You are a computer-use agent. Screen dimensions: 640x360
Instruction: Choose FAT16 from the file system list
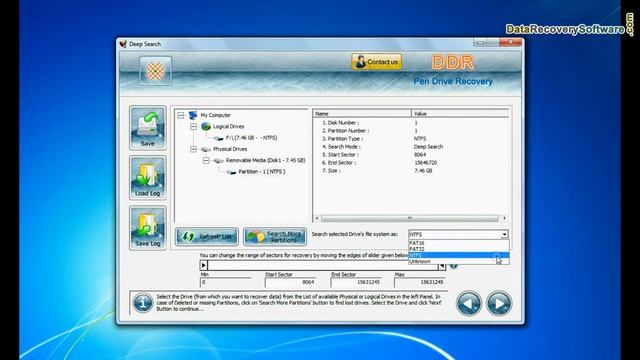[459, 243]
